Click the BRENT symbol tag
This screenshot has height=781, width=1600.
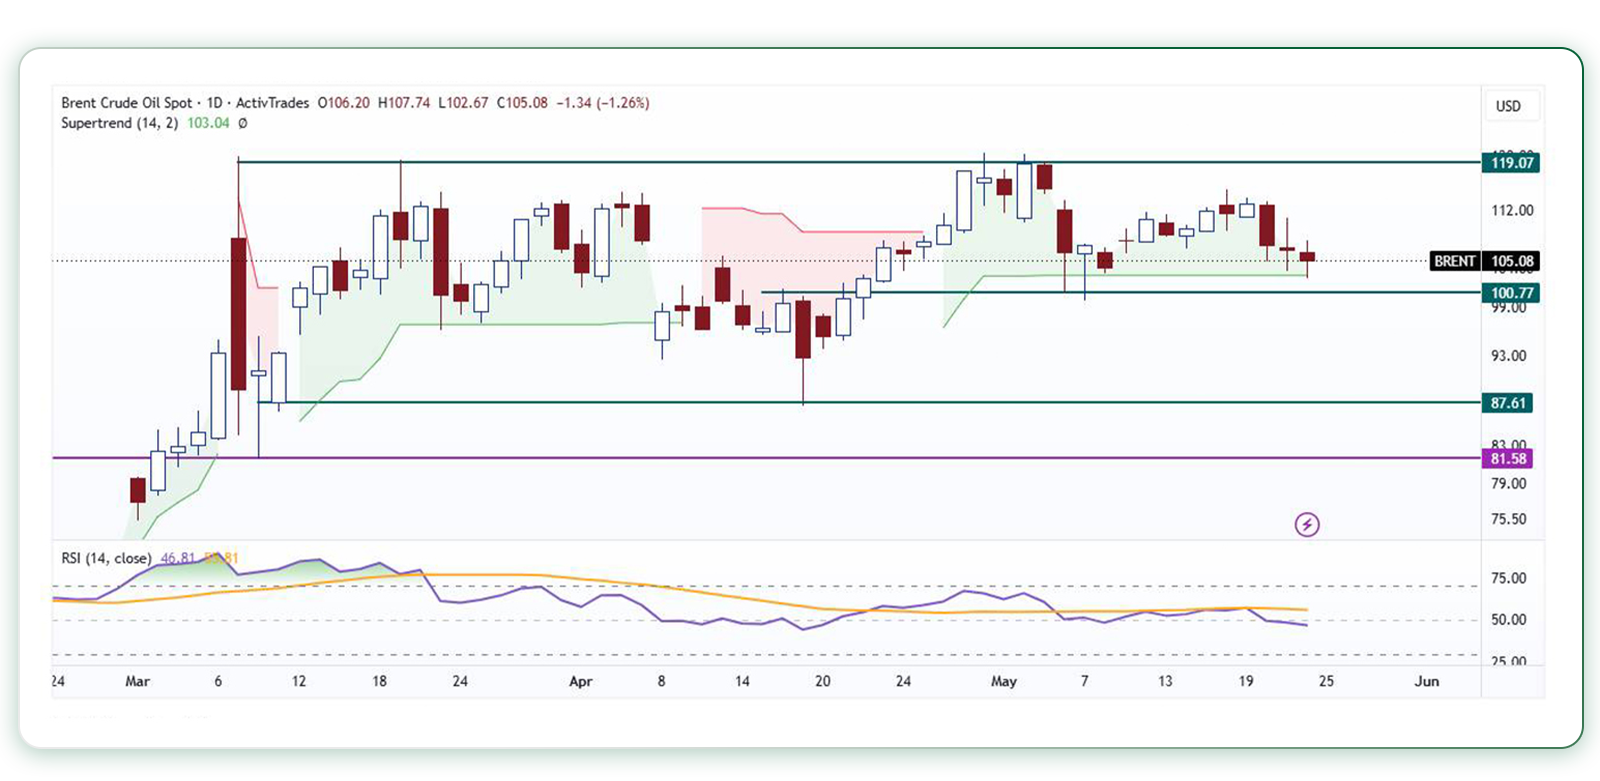pos(1455,261)
